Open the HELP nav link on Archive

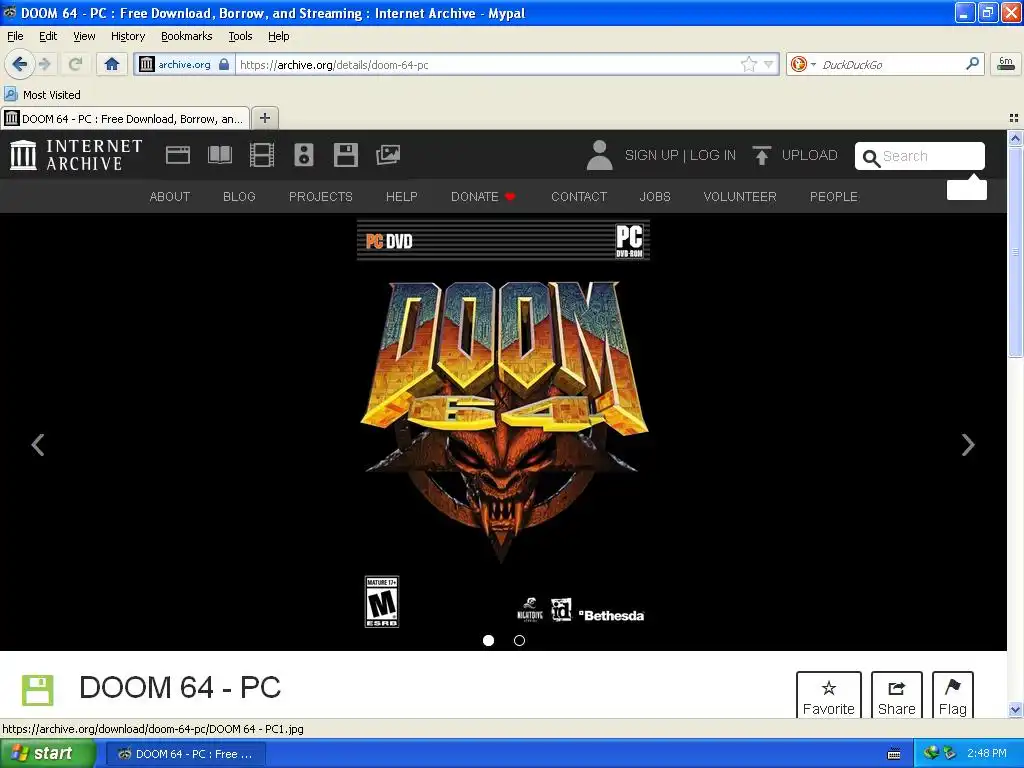[x=402, y=197]
